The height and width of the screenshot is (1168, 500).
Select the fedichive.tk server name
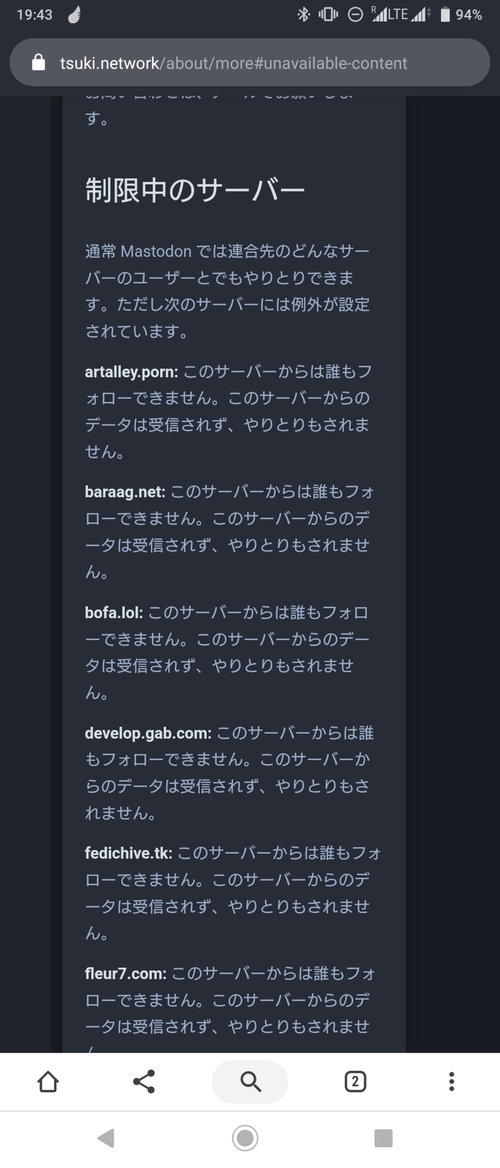pyautogui.click(x=129, y=853)
